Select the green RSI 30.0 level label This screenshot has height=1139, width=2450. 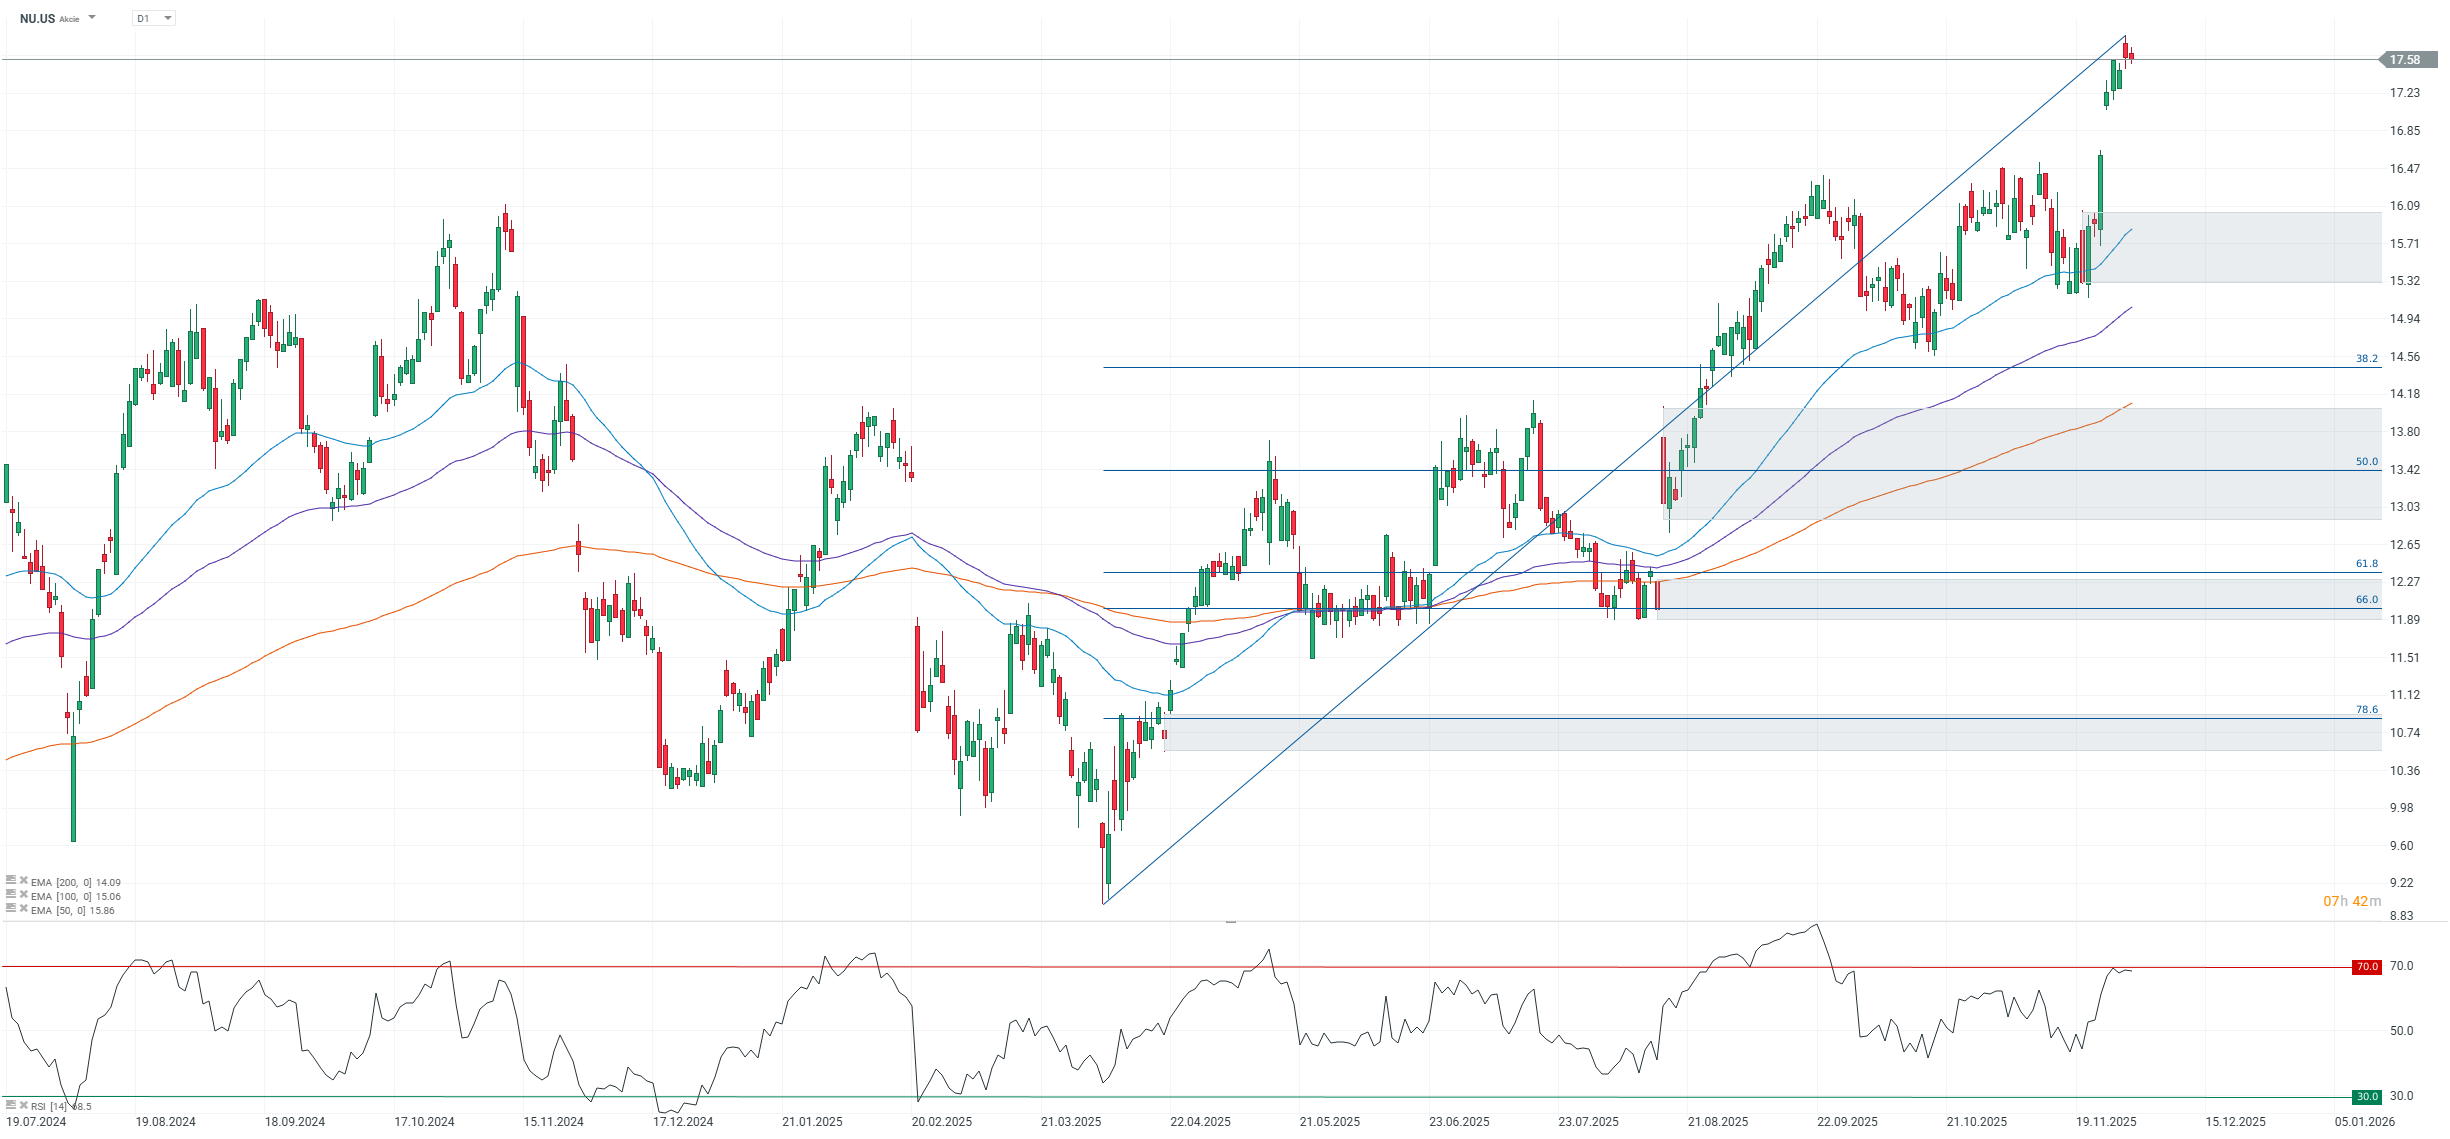point(2366,1097)
